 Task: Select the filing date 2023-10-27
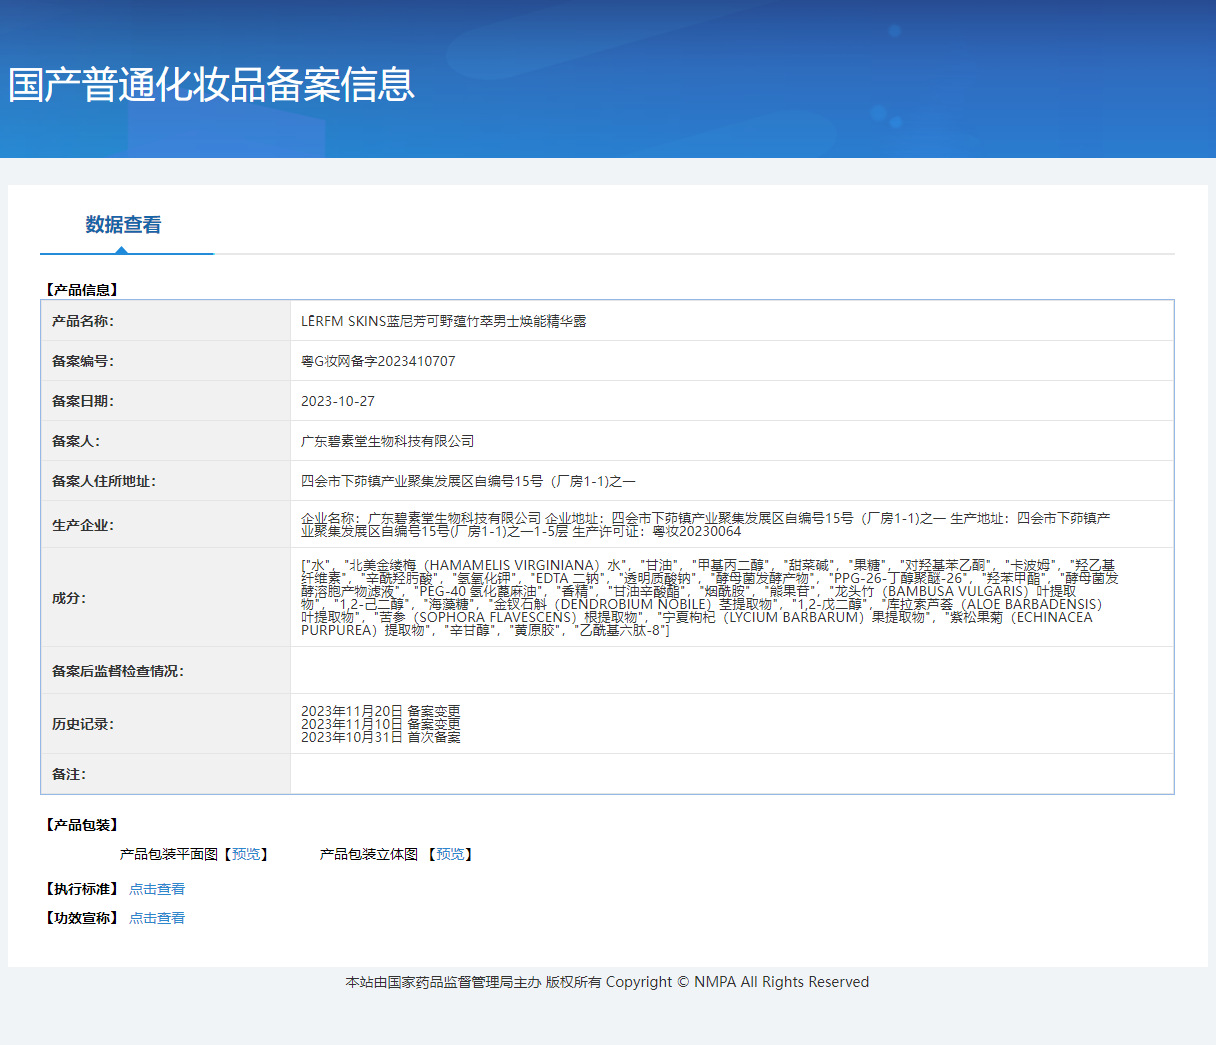point(338,401)
